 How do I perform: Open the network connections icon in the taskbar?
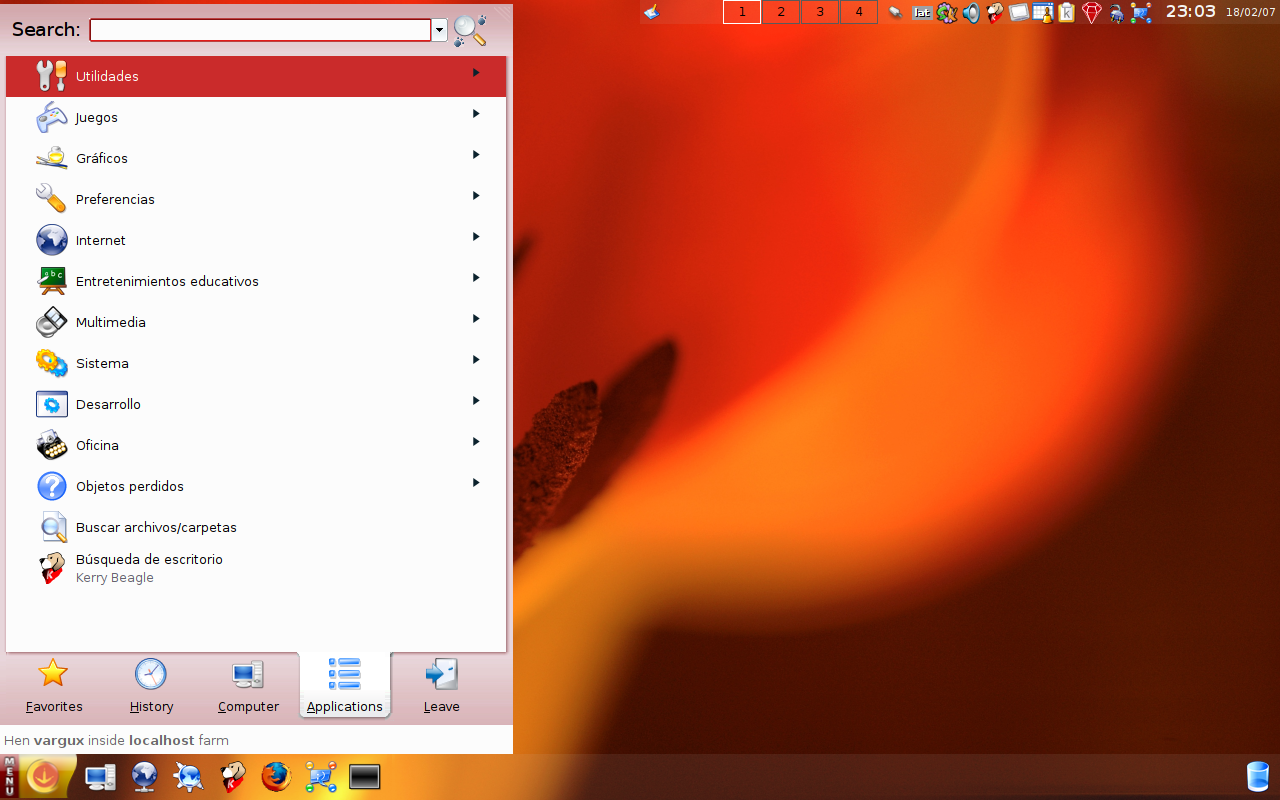(321, 777)
